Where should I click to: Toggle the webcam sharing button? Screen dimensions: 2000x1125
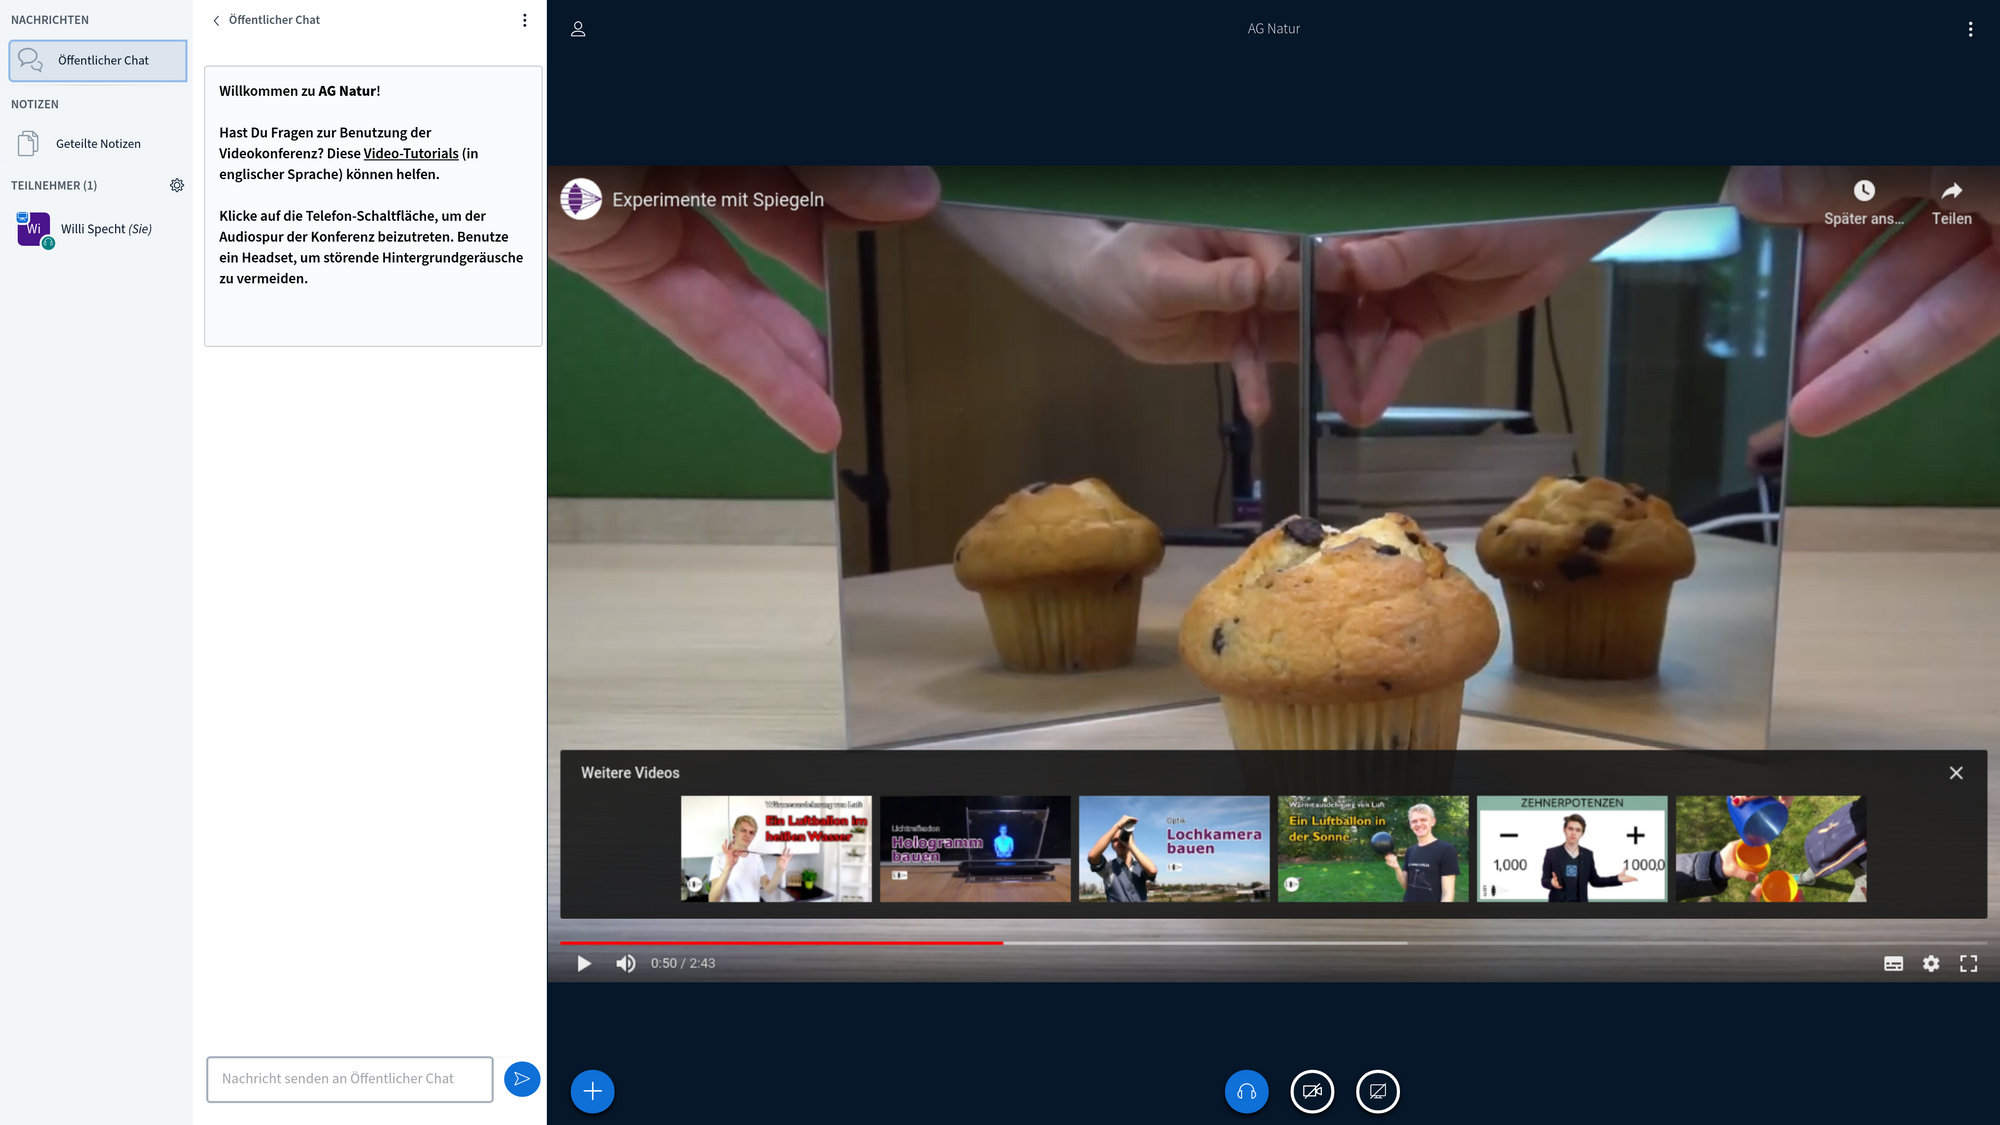1312,1091
